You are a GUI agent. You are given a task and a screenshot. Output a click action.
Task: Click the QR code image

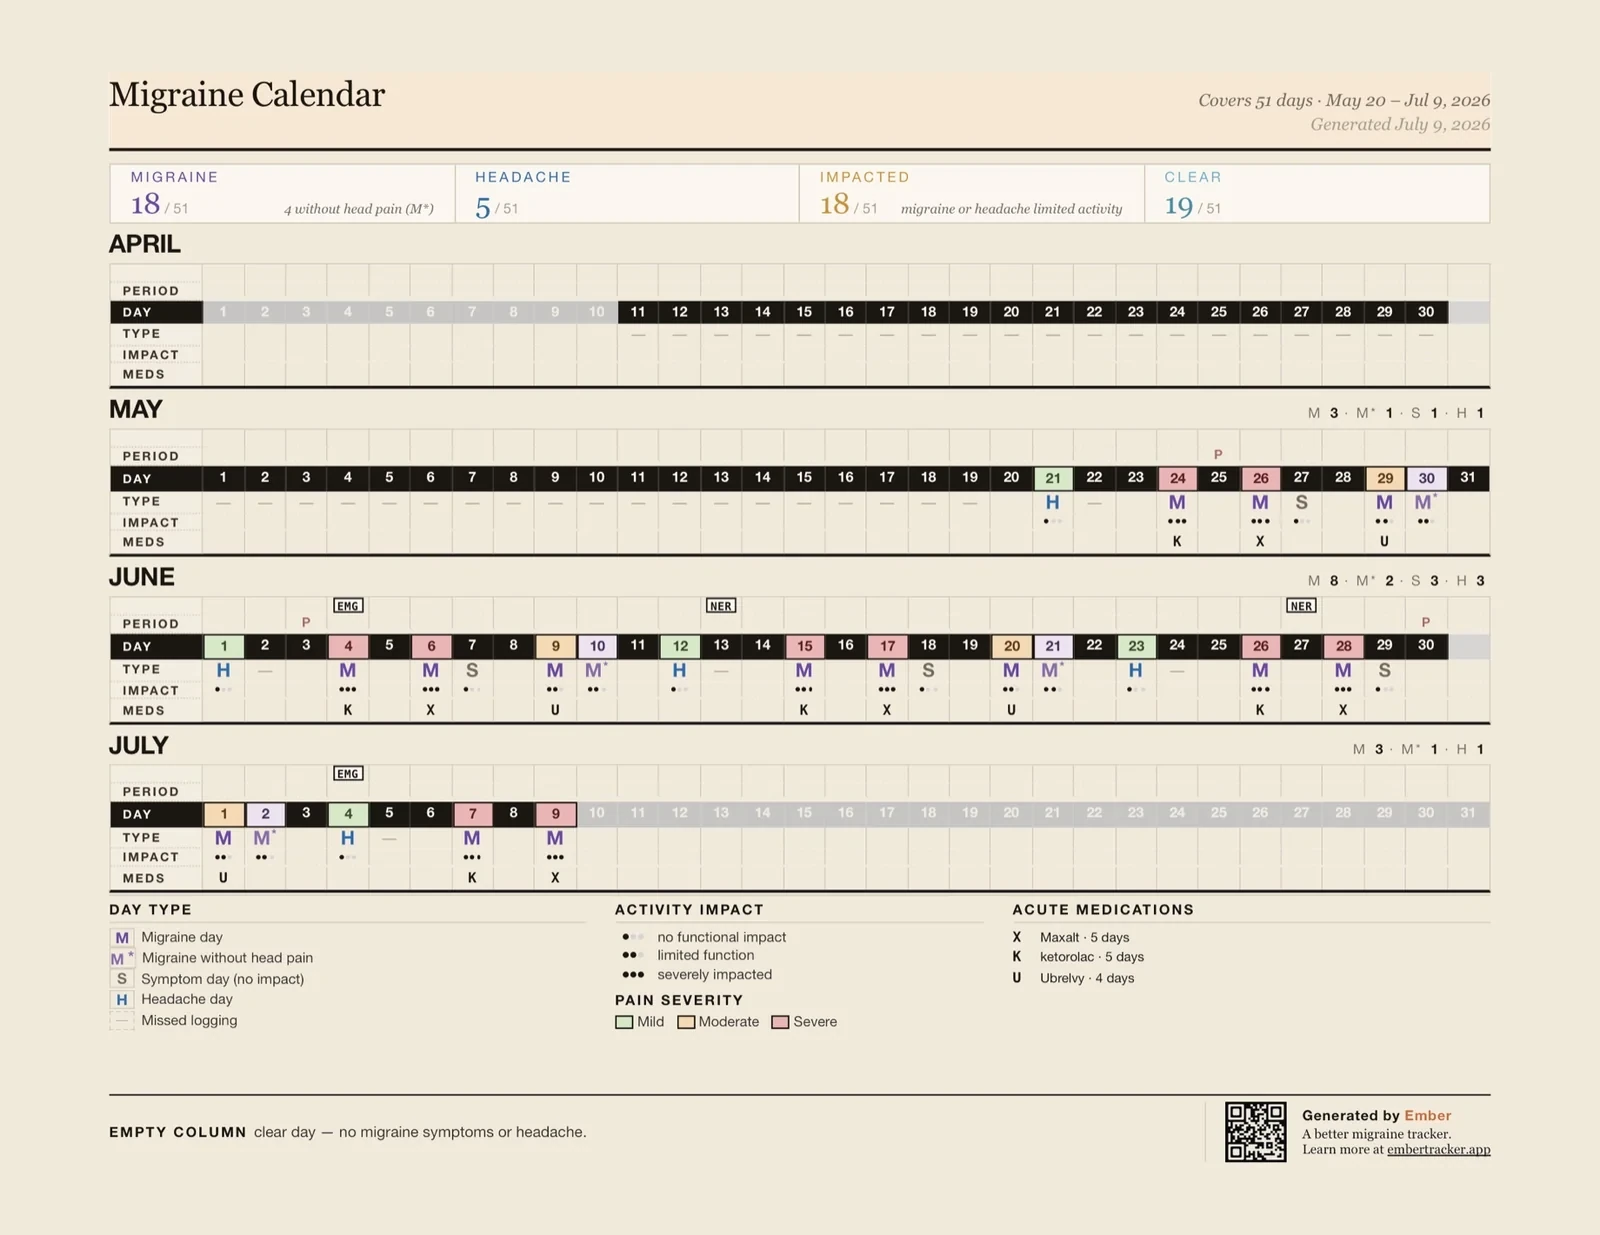[1256, 1132]
